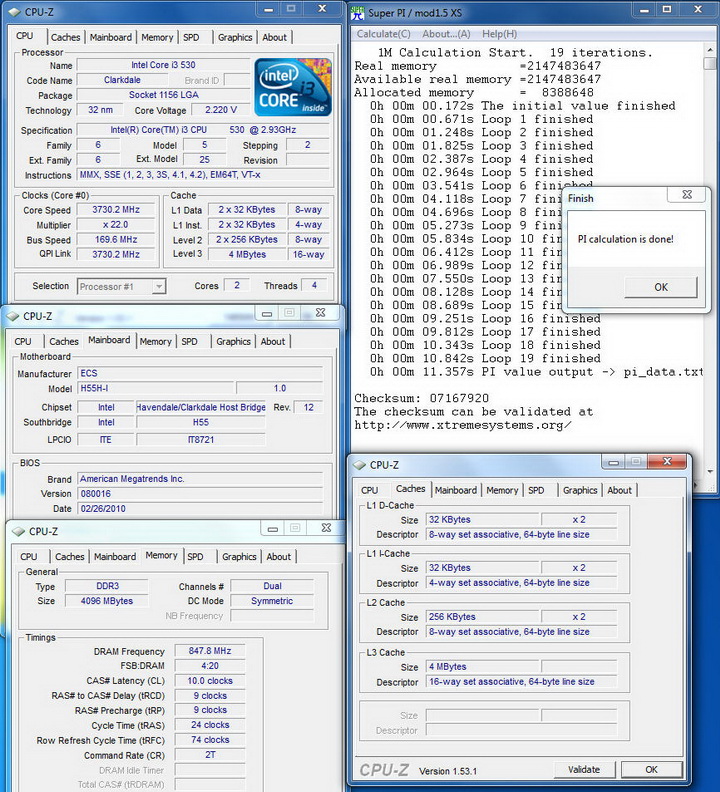Viewport: 720px width, 792px height.
Task: Click the L2 Cache size 256 KBytes
Action: coord(483,617)
